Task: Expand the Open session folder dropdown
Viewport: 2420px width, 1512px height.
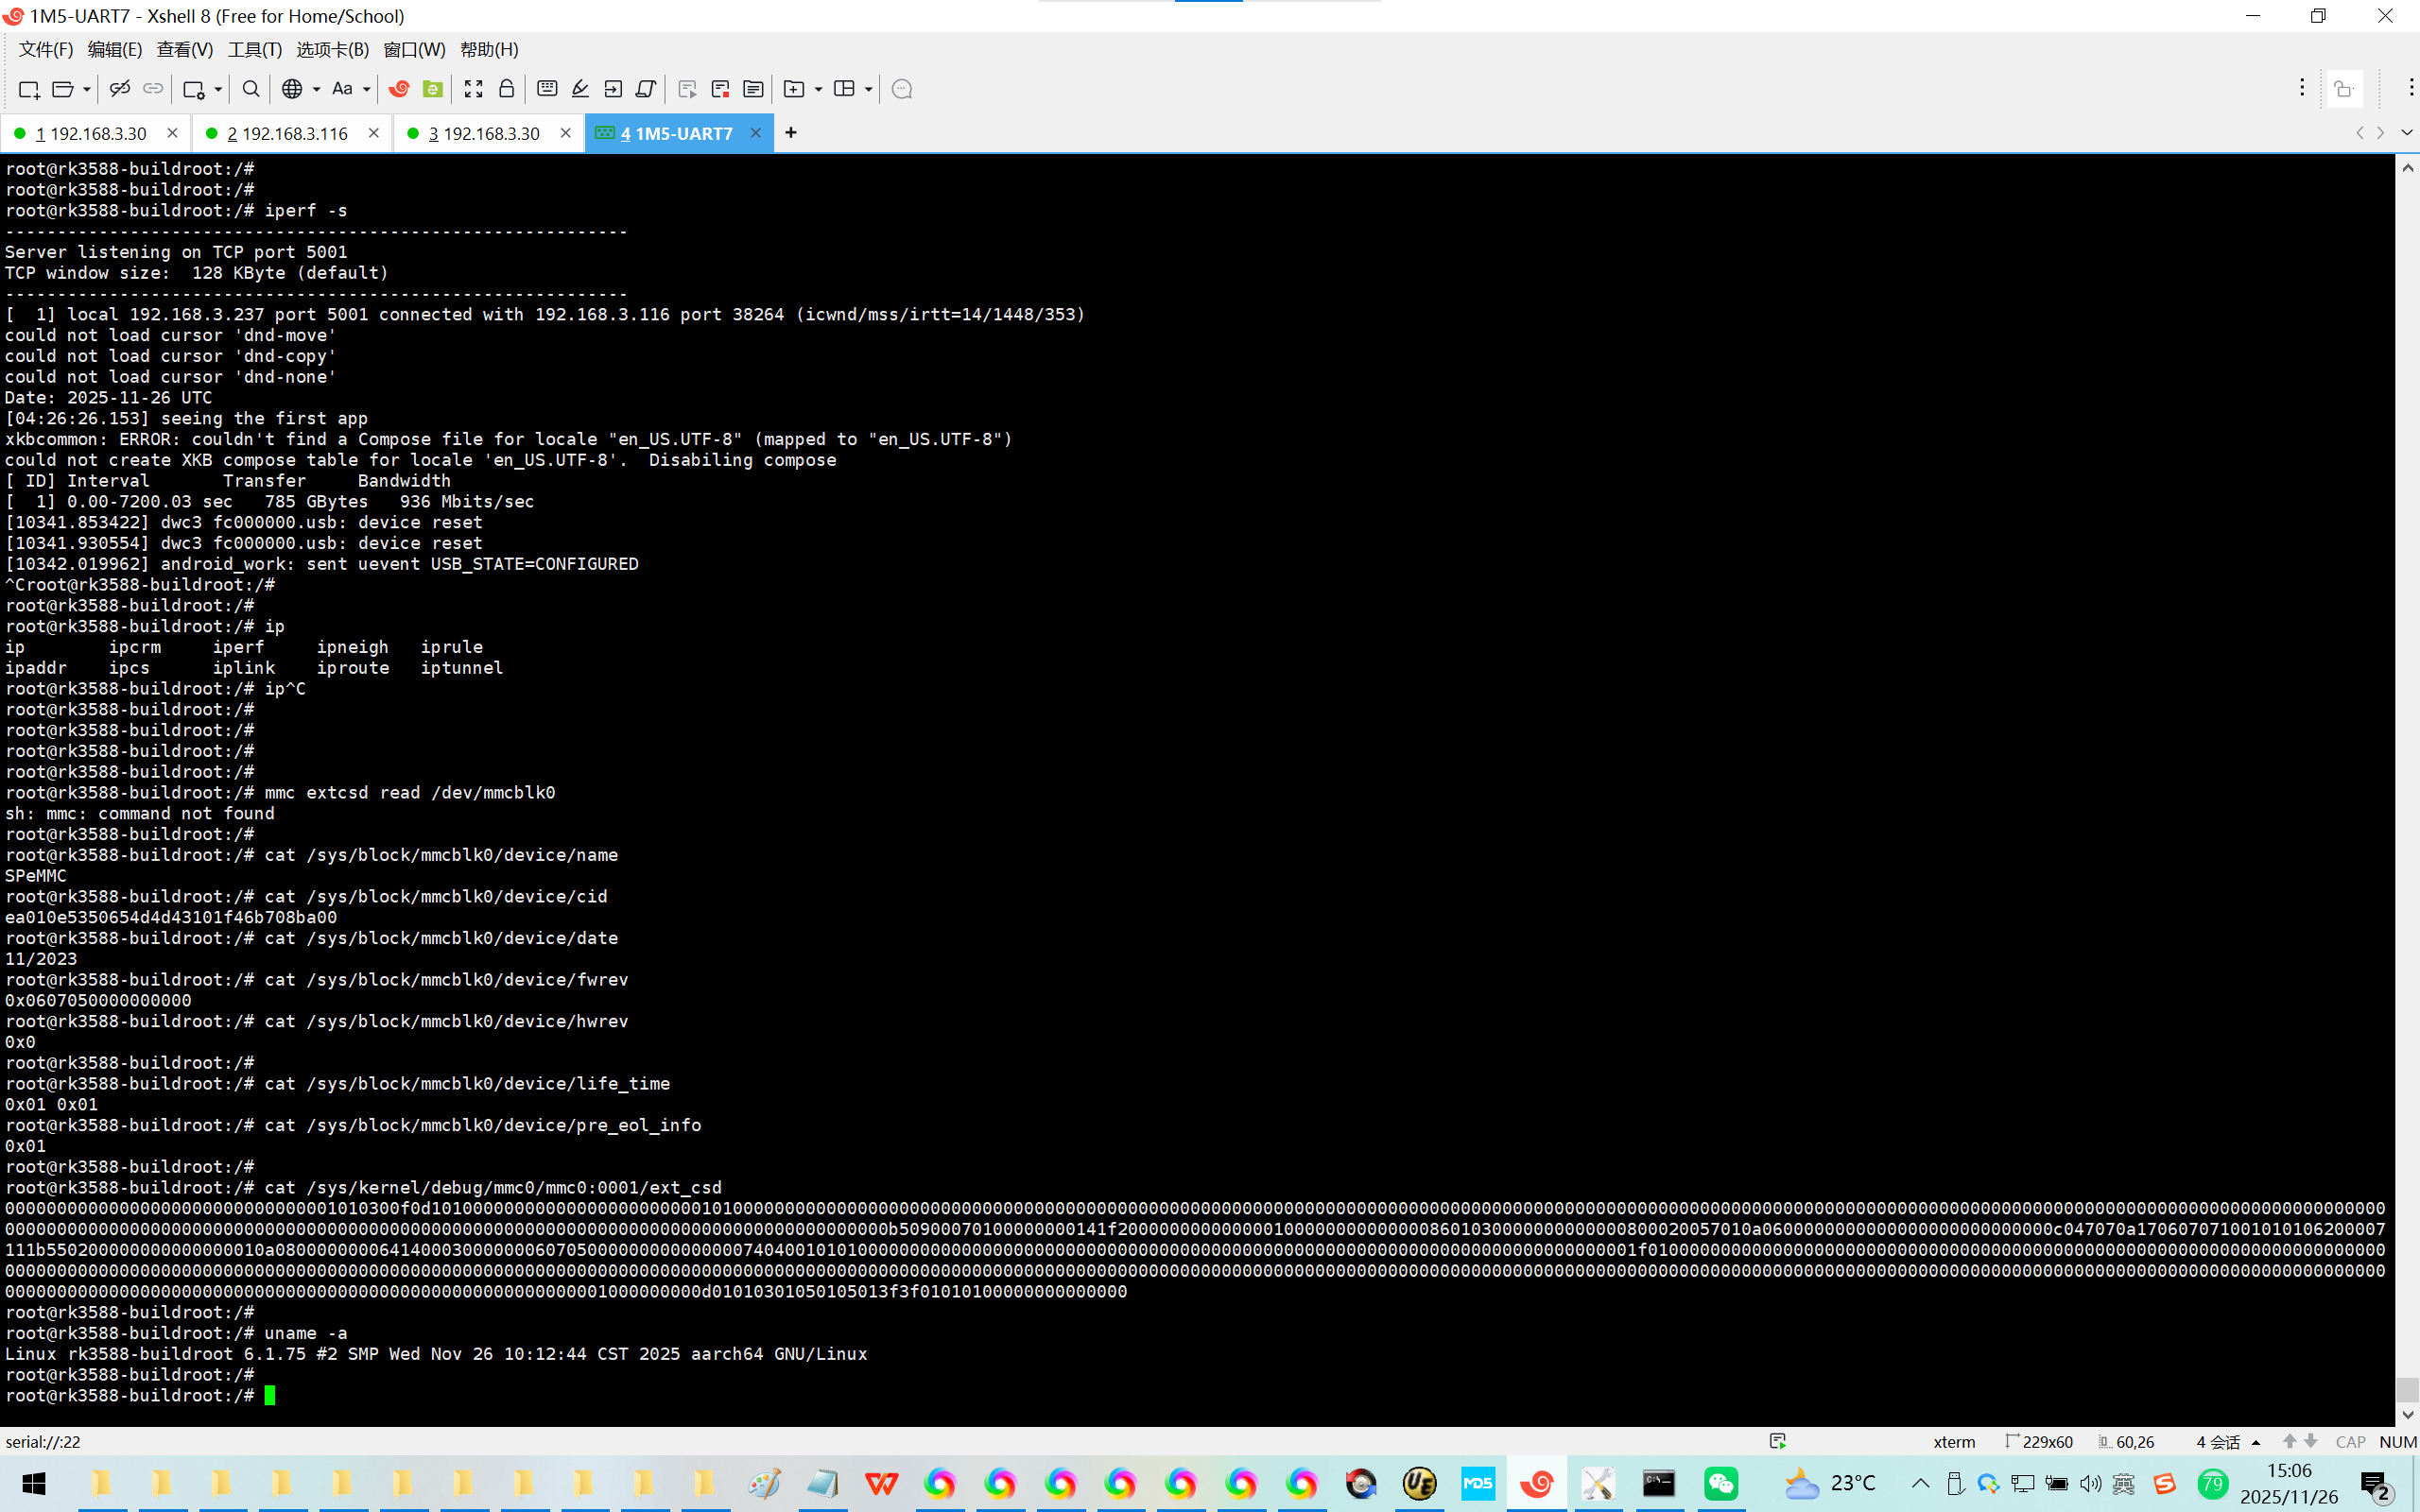Action: pyautogui.click(x=87, y=89)
